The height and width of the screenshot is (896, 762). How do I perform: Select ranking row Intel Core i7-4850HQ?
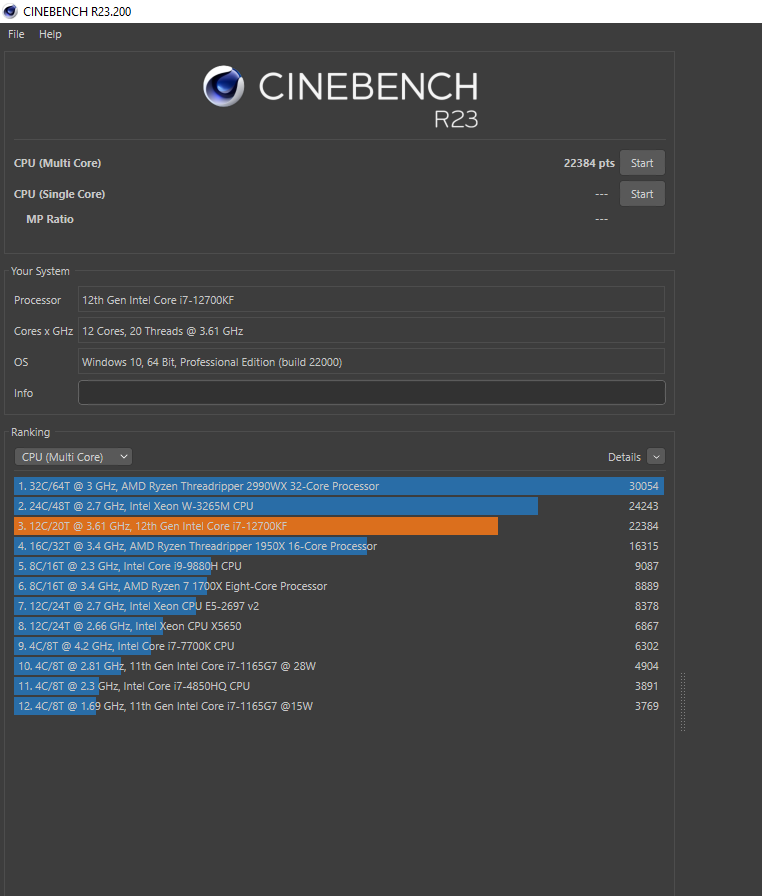tap(339, 686)
